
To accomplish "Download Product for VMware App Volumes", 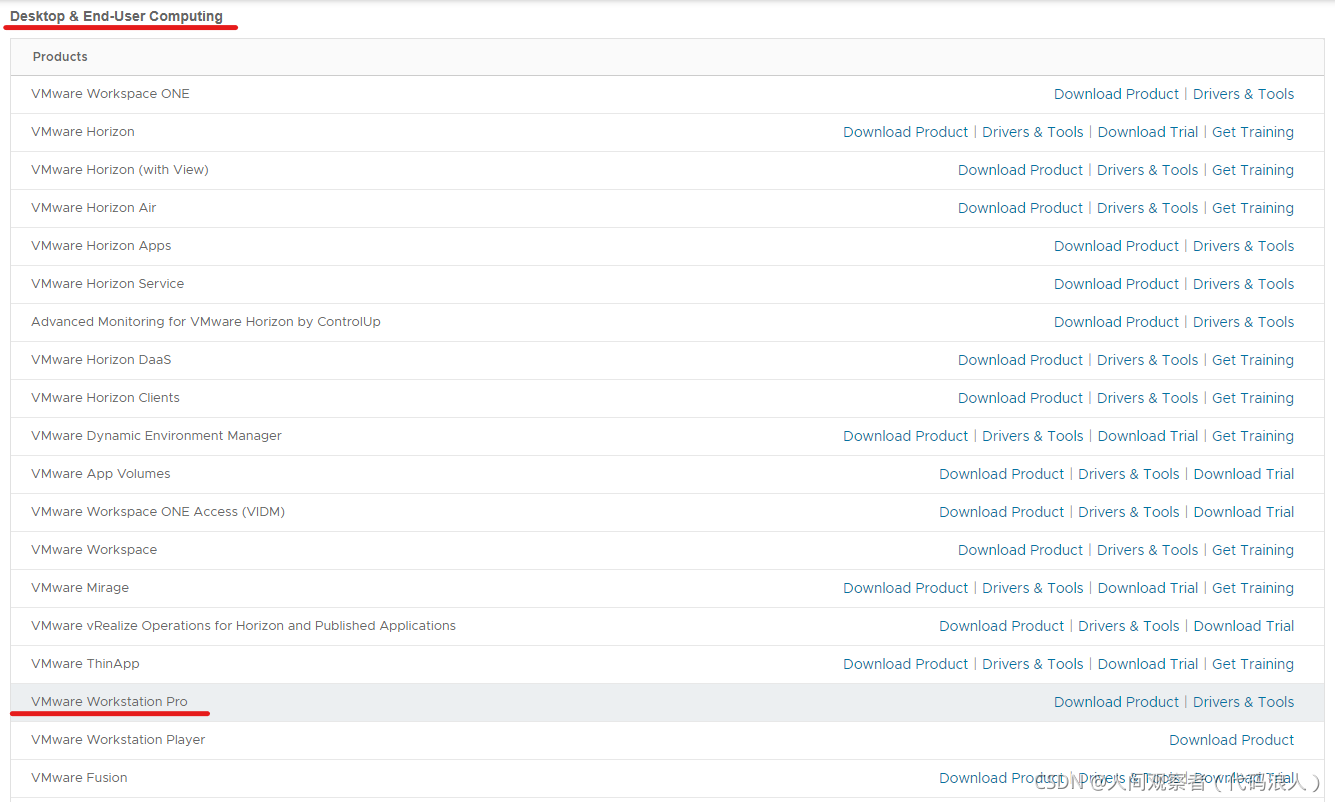I will tap(1001, 474).
